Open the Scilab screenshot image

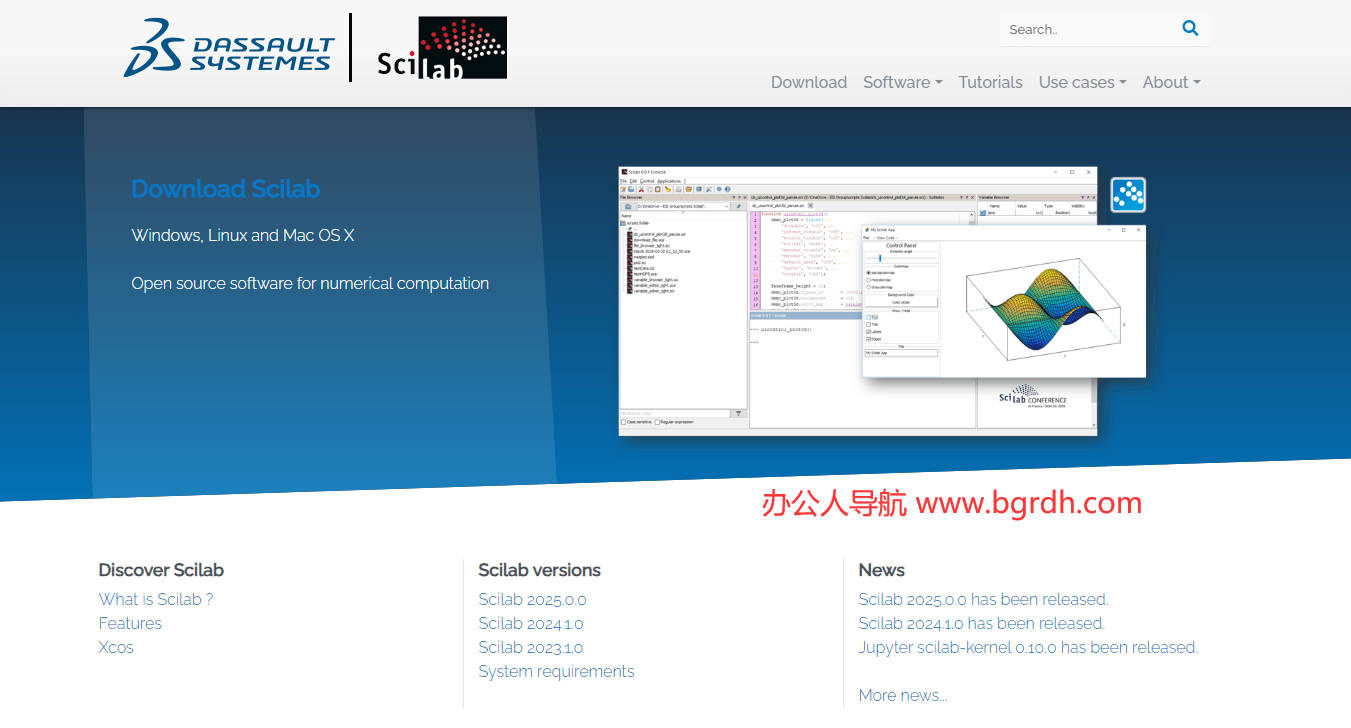click(x=857, y=301)
